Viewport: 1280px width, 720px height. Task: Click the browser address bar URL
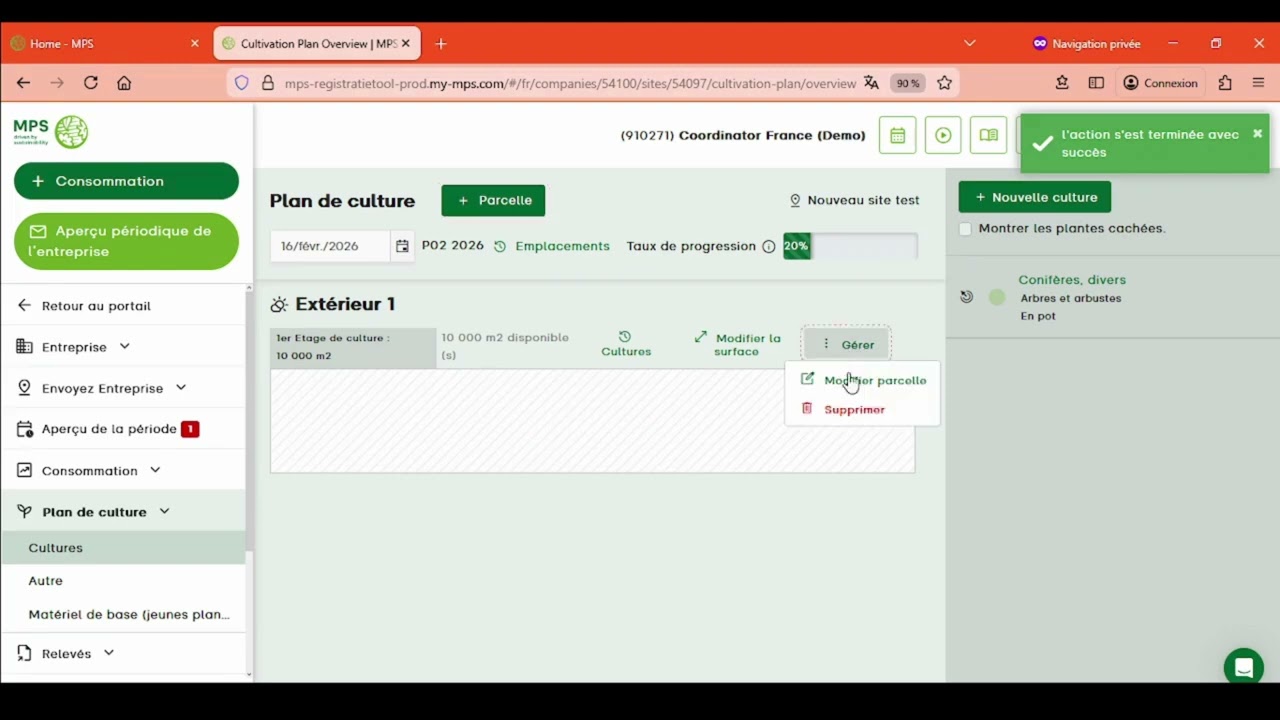pos(570,83)
